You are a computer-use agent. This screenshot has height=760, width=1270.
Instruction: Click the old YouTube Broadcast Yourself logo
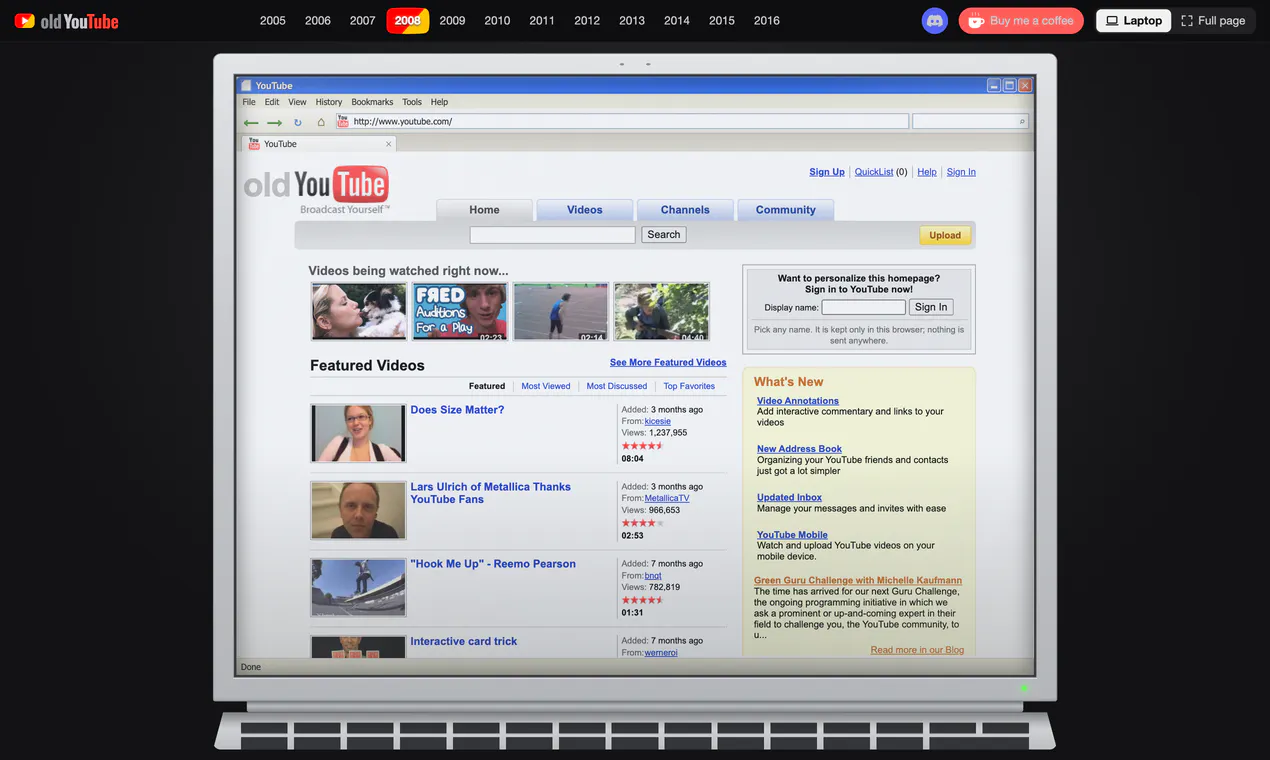click(316, 190)
